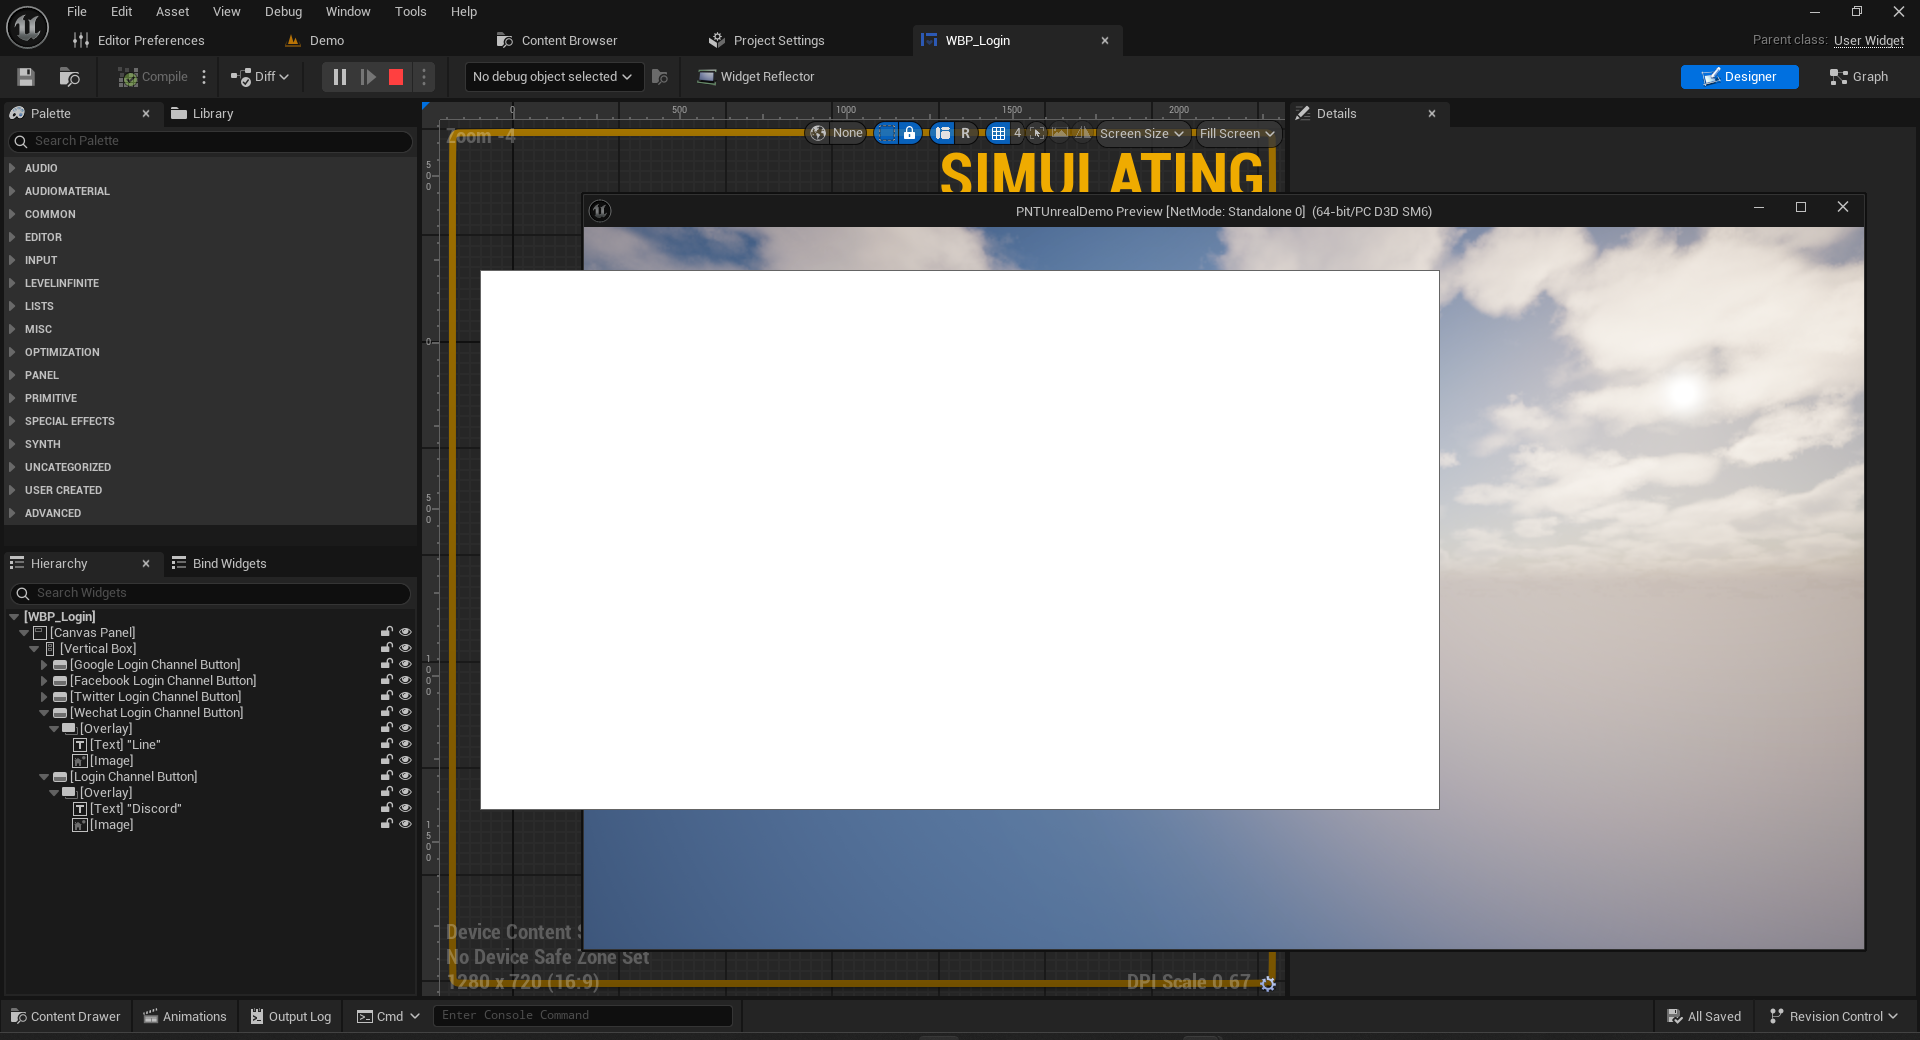The image size is (1920, 1040).
Task: Open the Content Drawer
Action: click(64, 1016)
